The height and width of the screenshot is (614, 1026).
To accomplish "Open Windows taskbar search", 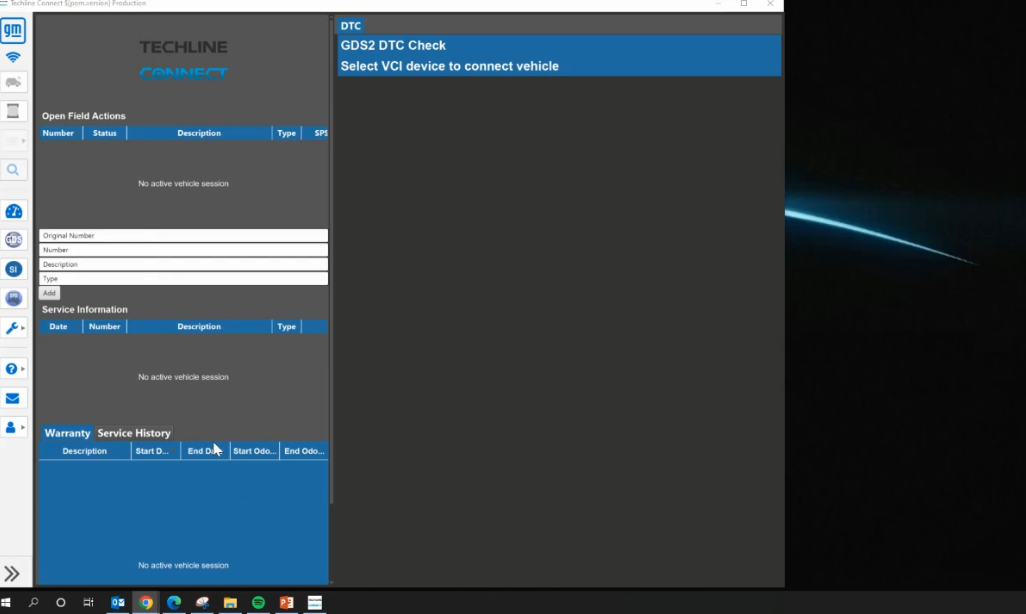I will pyautogui.click(x=33, y=602).
